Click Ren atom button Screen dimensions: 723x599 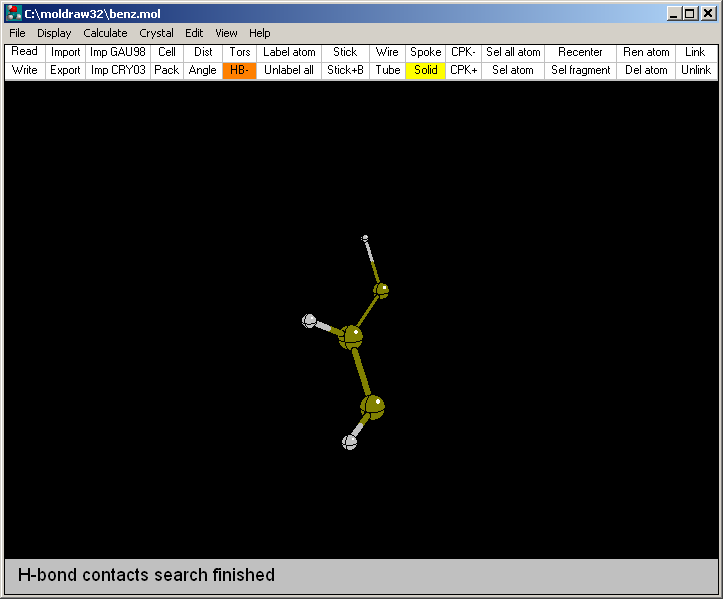coord(646,52)
